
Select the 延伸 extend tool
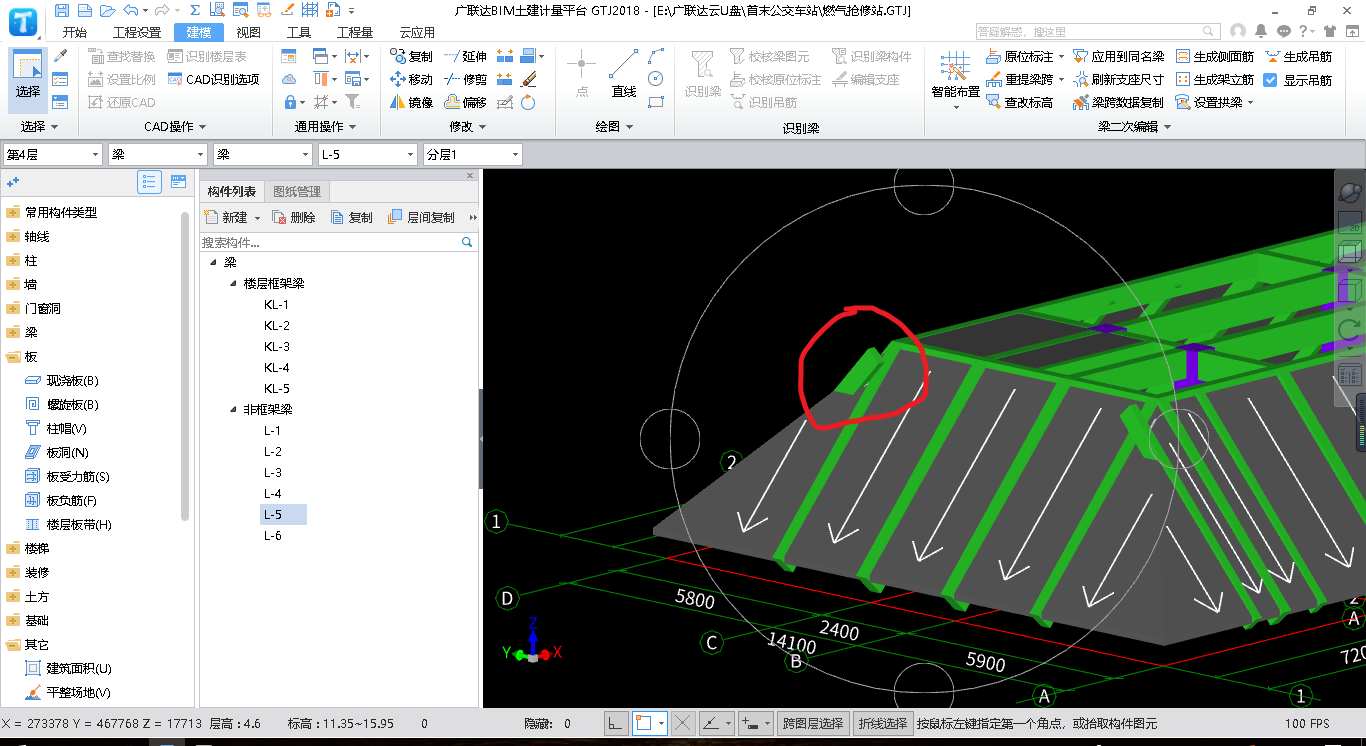point(465,57)
